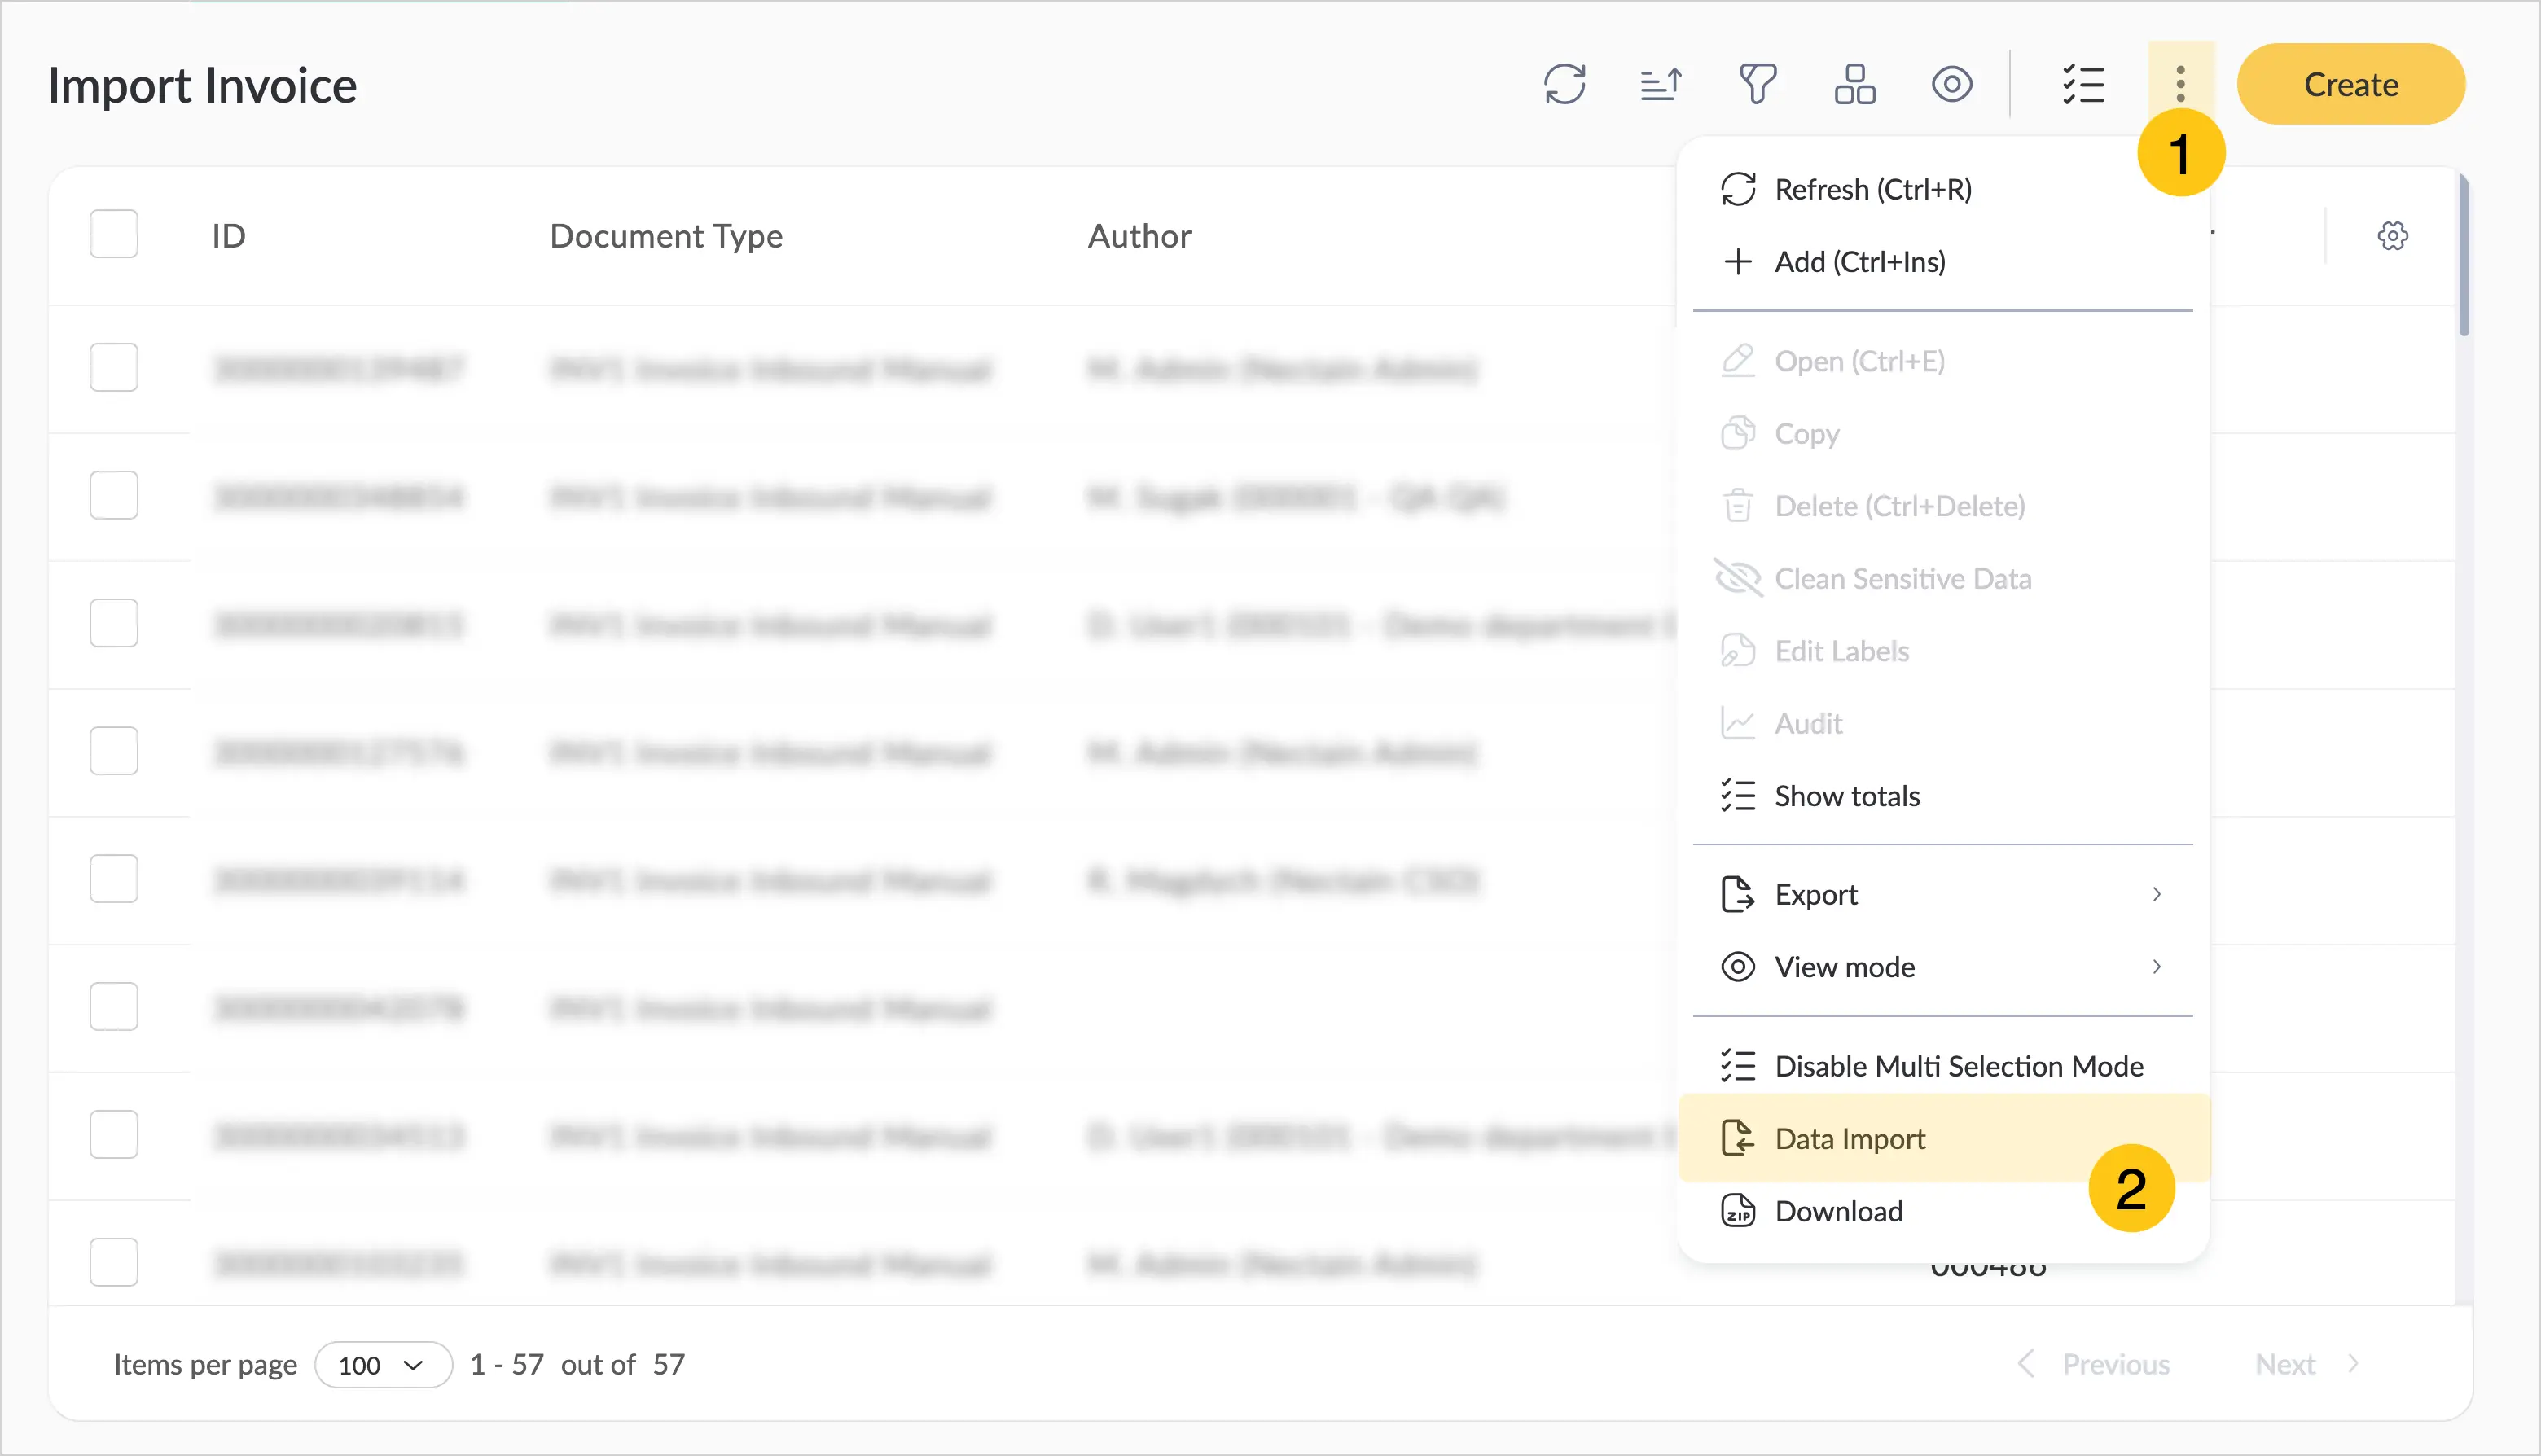This screenshot has width=2541, height=1456.
Task: Click the refresh icon in toolbar
Action: pyautogui.click(x=1564, y=84)
